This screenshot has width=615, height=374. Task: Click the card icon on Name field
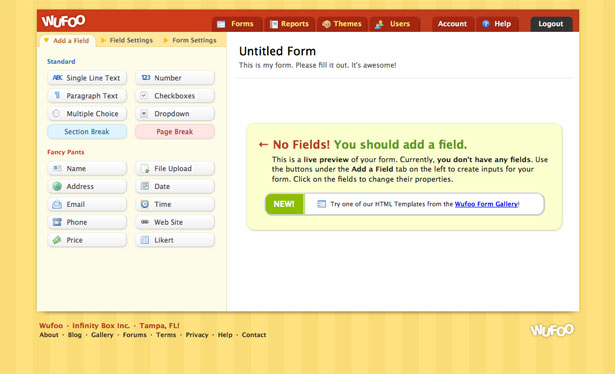click(x=57, y=168)
